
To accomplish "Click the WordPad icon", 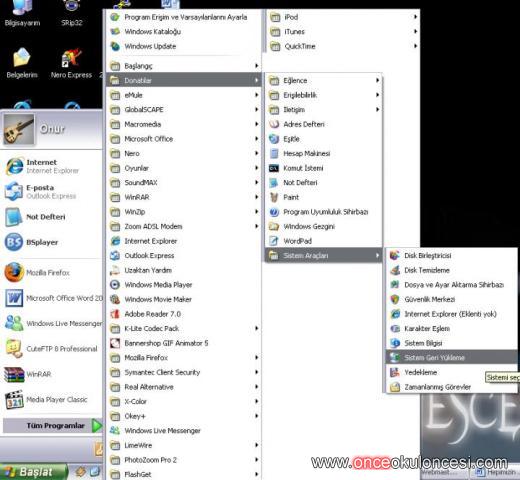I will point(274,241).
